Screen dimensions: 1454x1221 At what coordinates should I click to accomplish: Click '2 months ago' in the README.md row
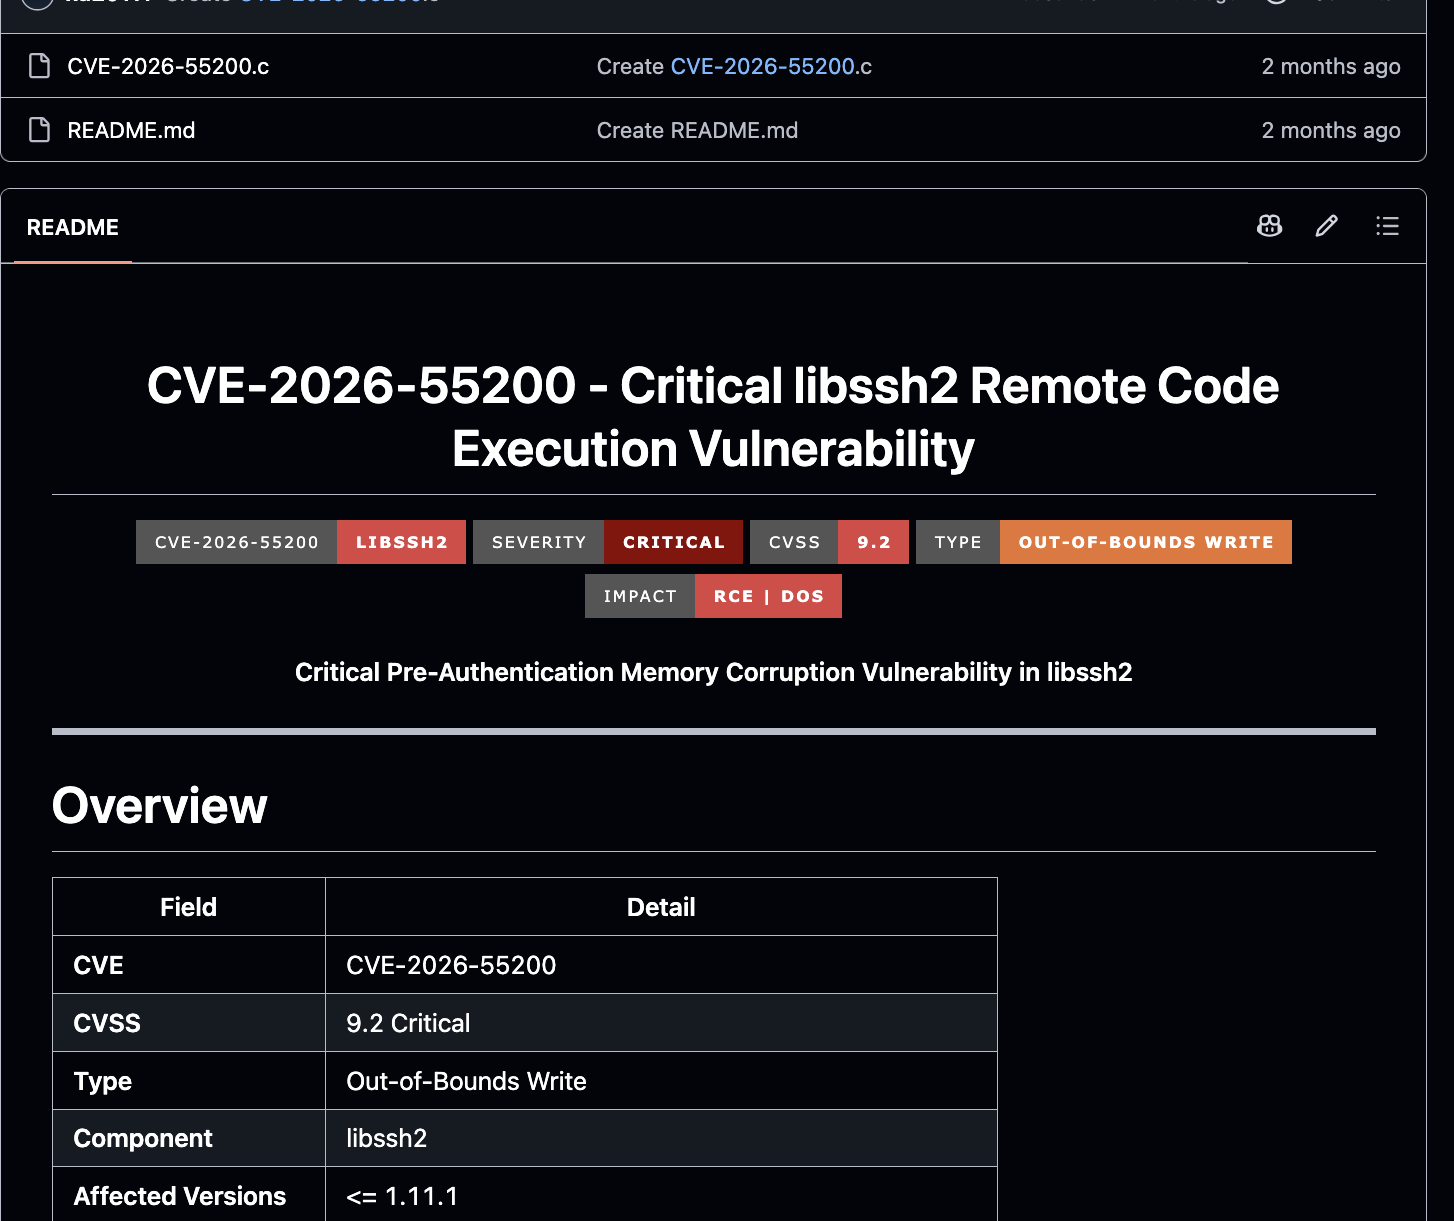click(1331, 130)
